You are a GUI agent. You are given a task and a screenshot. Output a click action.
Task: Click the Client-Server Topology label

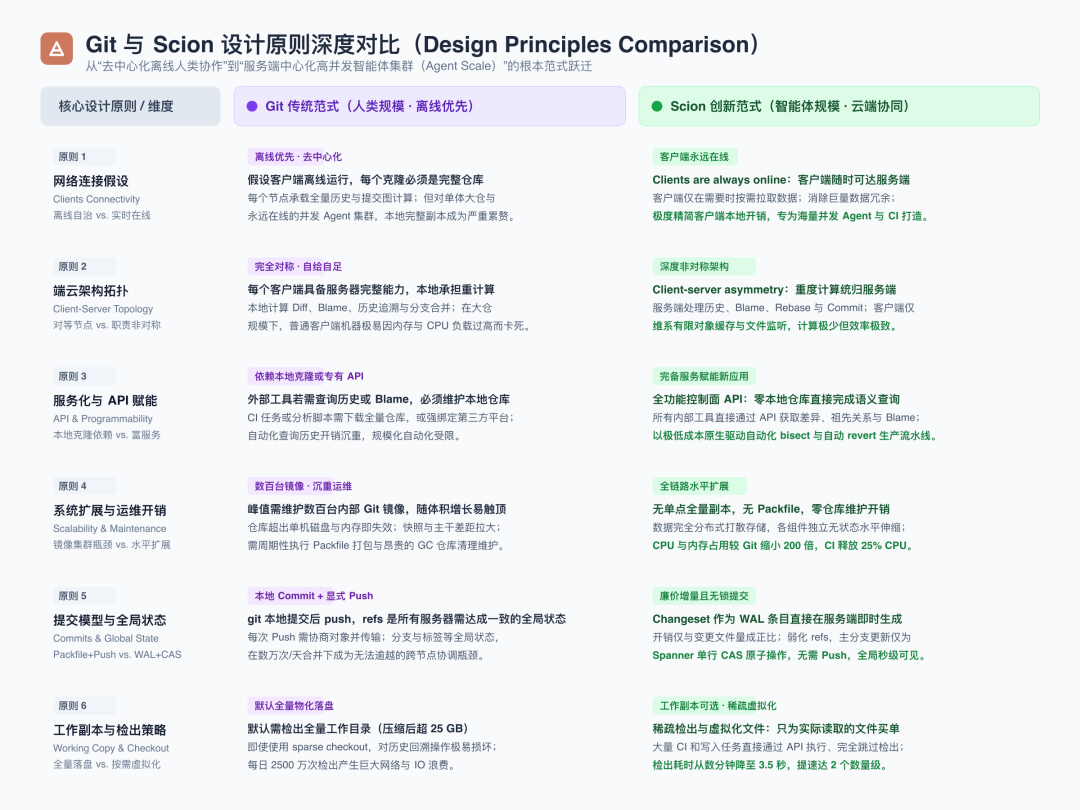click(103, 309)
